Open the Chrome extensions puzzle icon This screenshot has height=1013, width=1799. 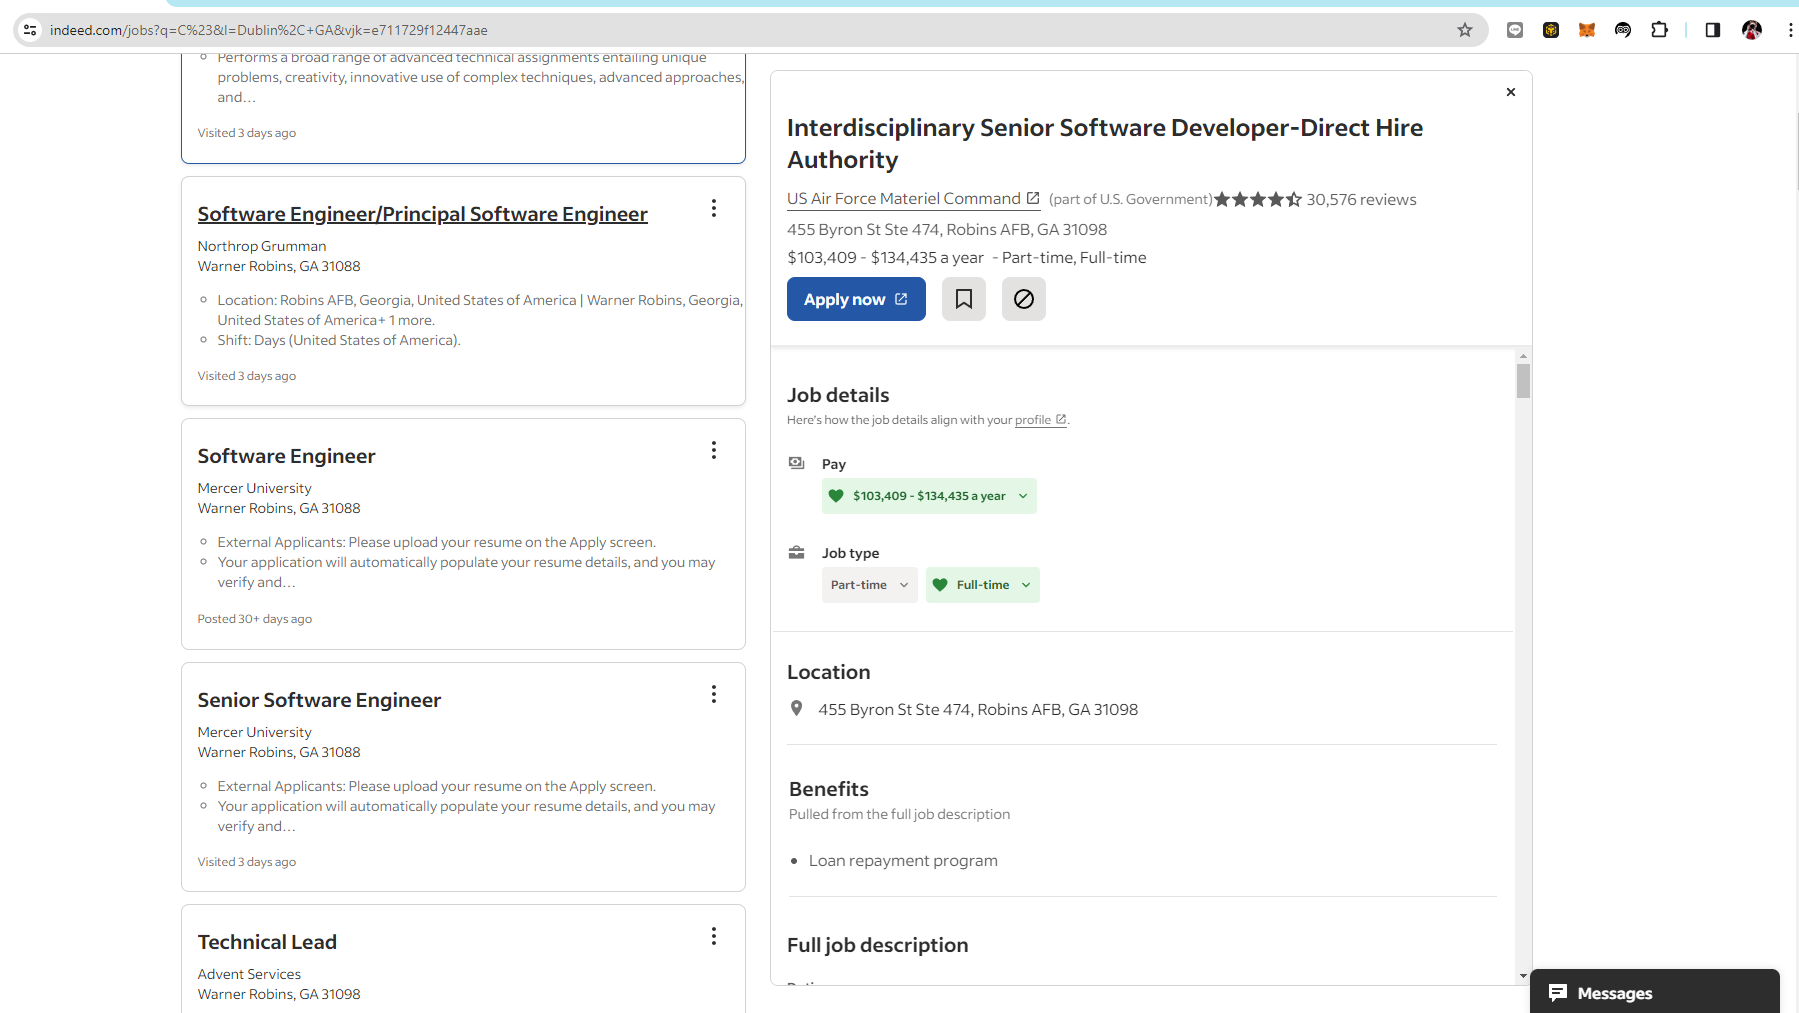click(1660, 30)
